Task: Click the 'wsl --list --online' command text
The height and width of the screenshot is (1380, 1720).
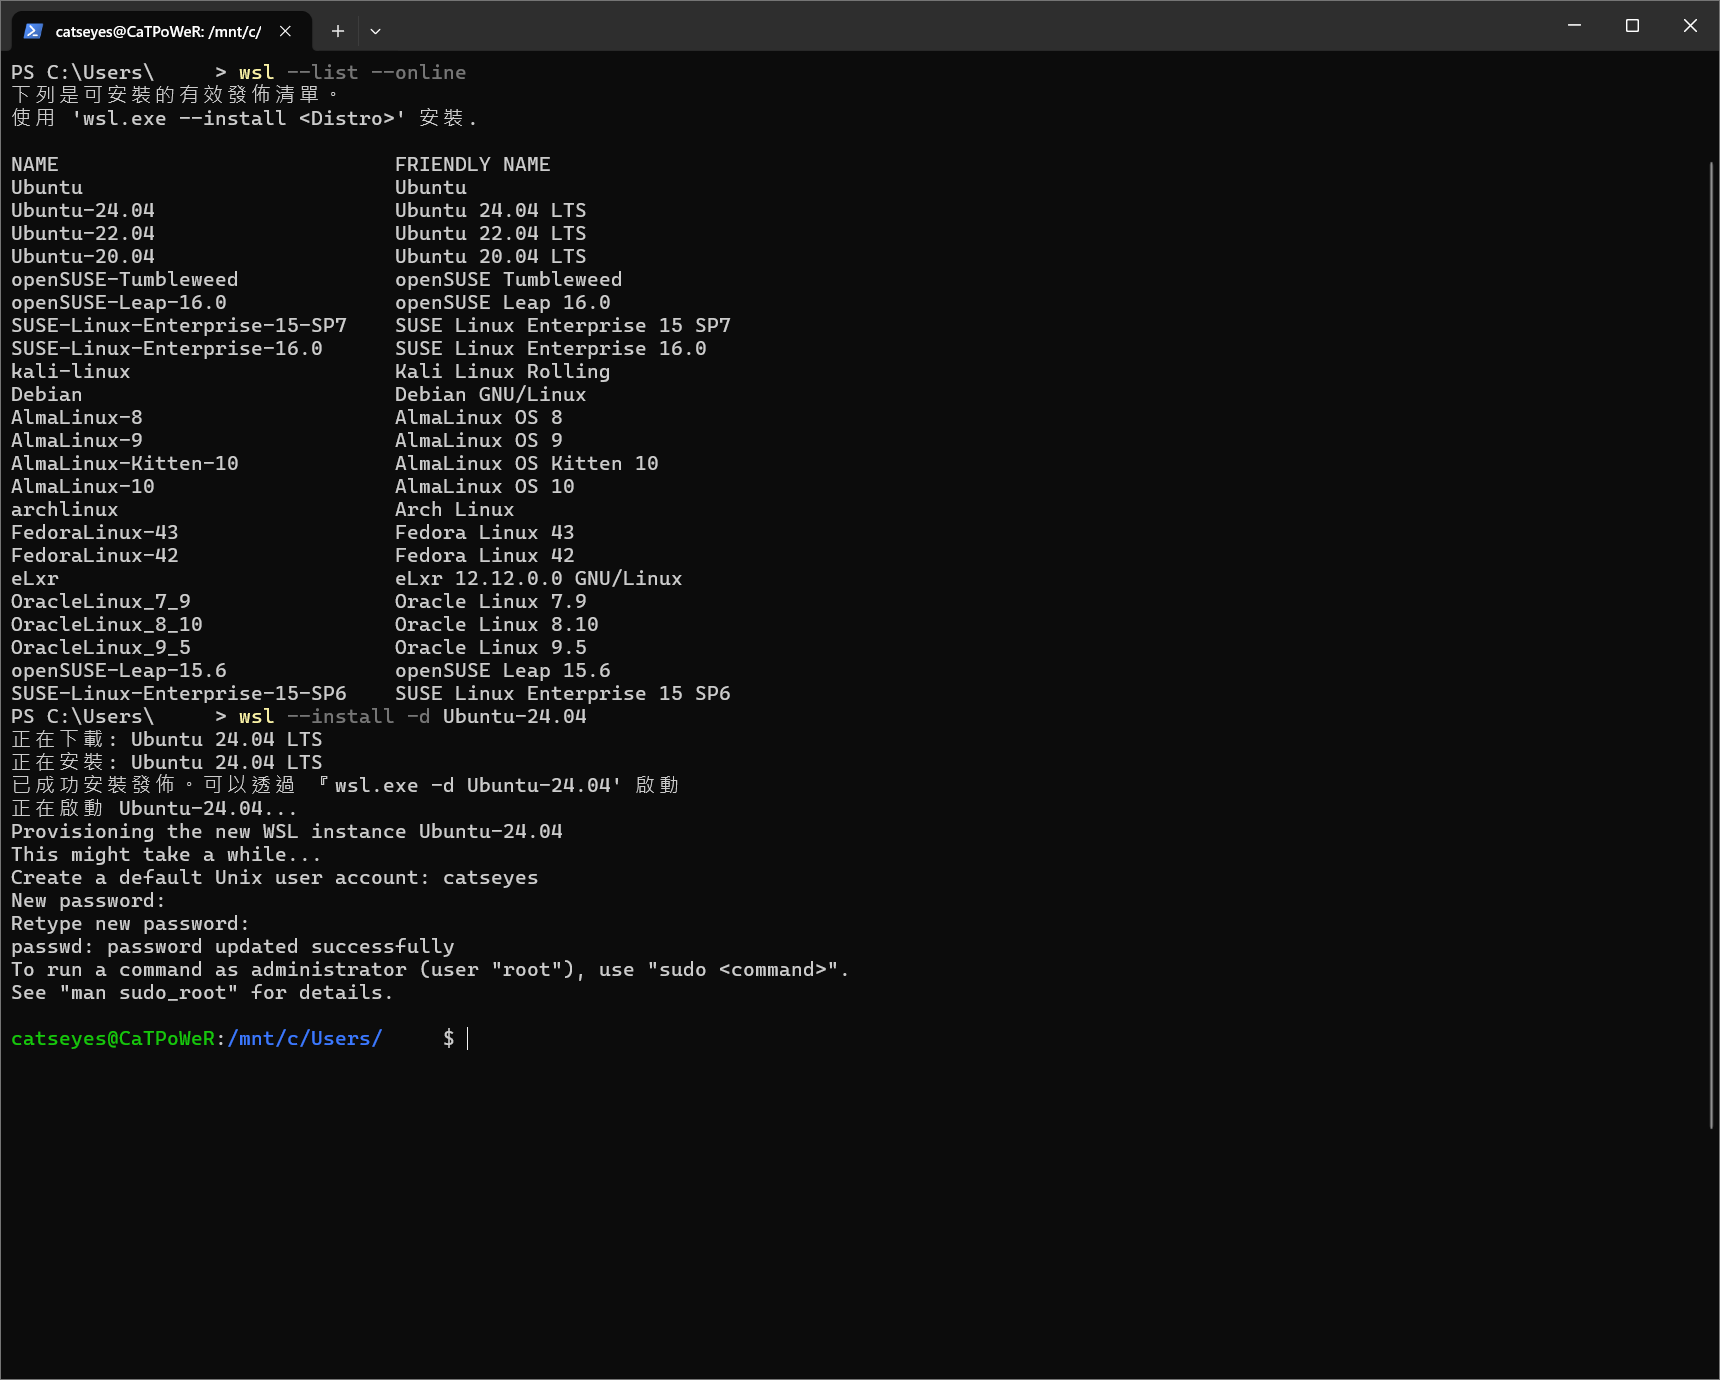Action: tap(352, 72)
